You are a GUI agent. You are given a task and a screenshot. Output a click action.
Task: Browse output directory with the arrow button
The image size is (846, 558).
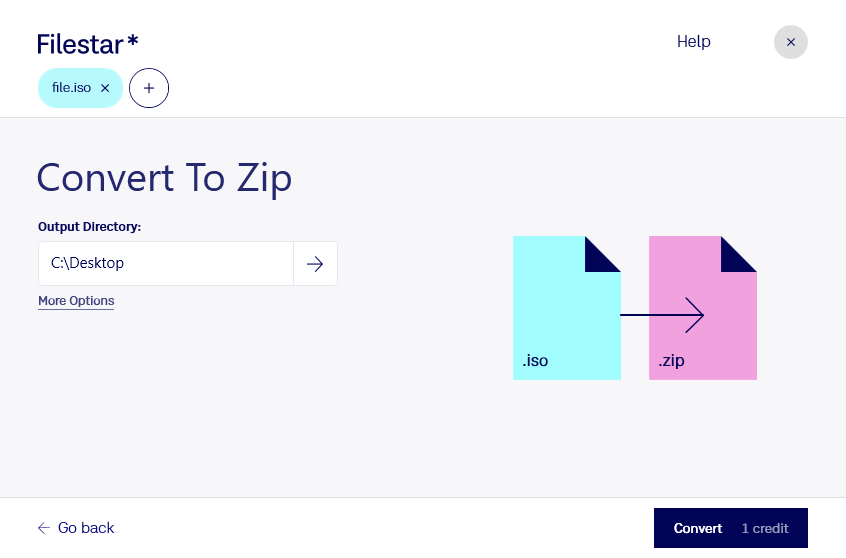315,264
